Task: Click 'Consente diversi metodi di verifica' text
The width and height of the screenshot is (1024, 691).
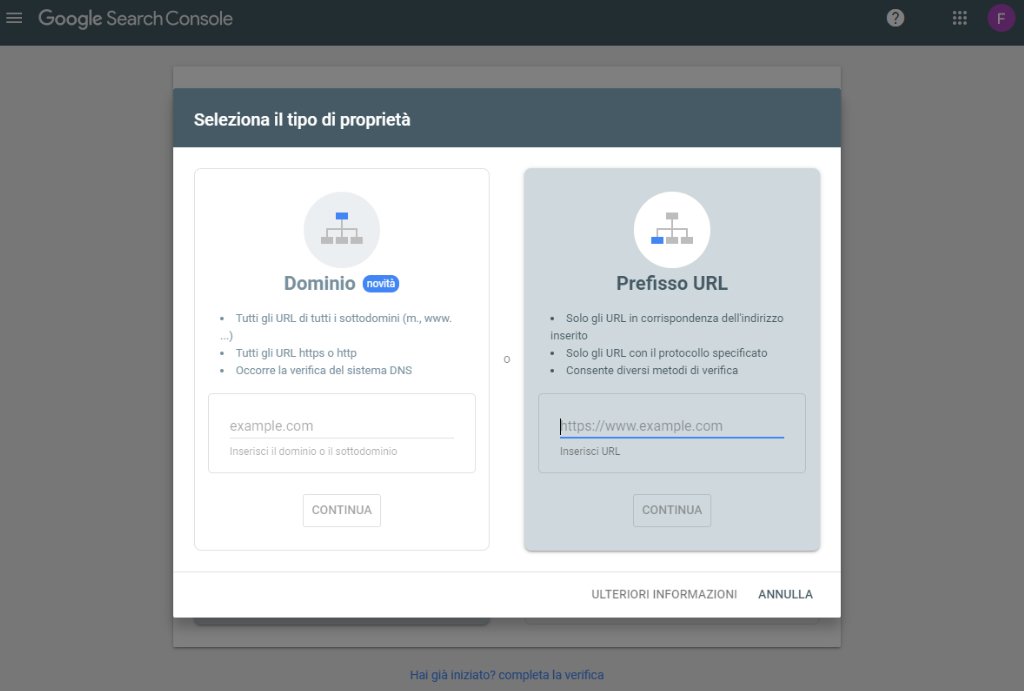Action: pos(652,370)
